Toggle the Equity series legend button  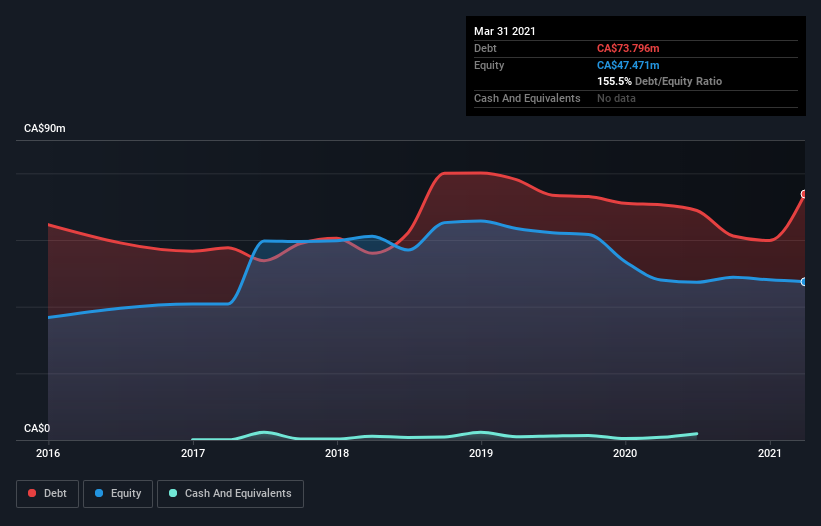click(118, 494)
